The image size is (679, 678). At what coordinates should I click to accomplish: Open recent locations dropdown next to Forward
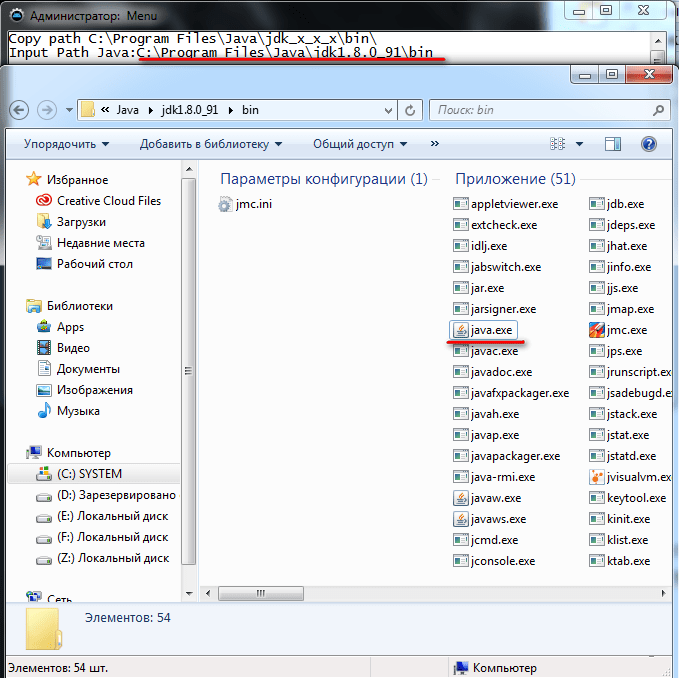pos(69,110)
